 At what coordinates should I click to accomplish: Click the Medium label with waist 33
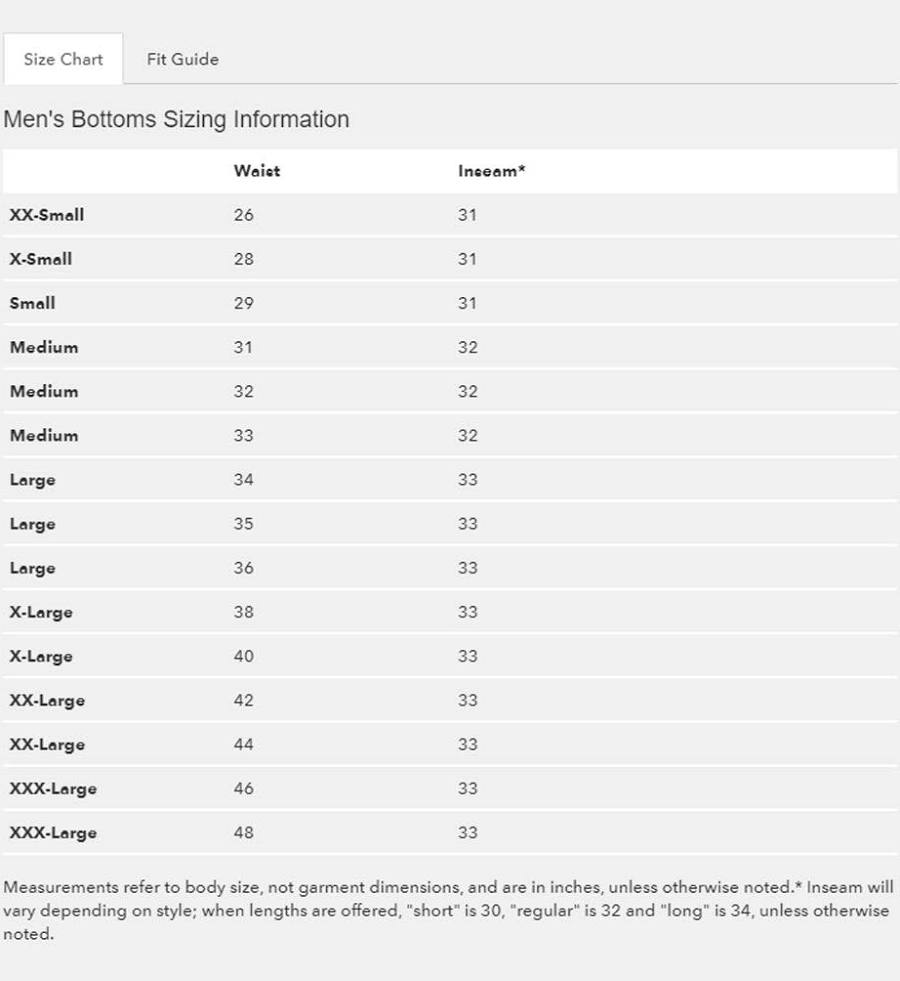point(44,435)
